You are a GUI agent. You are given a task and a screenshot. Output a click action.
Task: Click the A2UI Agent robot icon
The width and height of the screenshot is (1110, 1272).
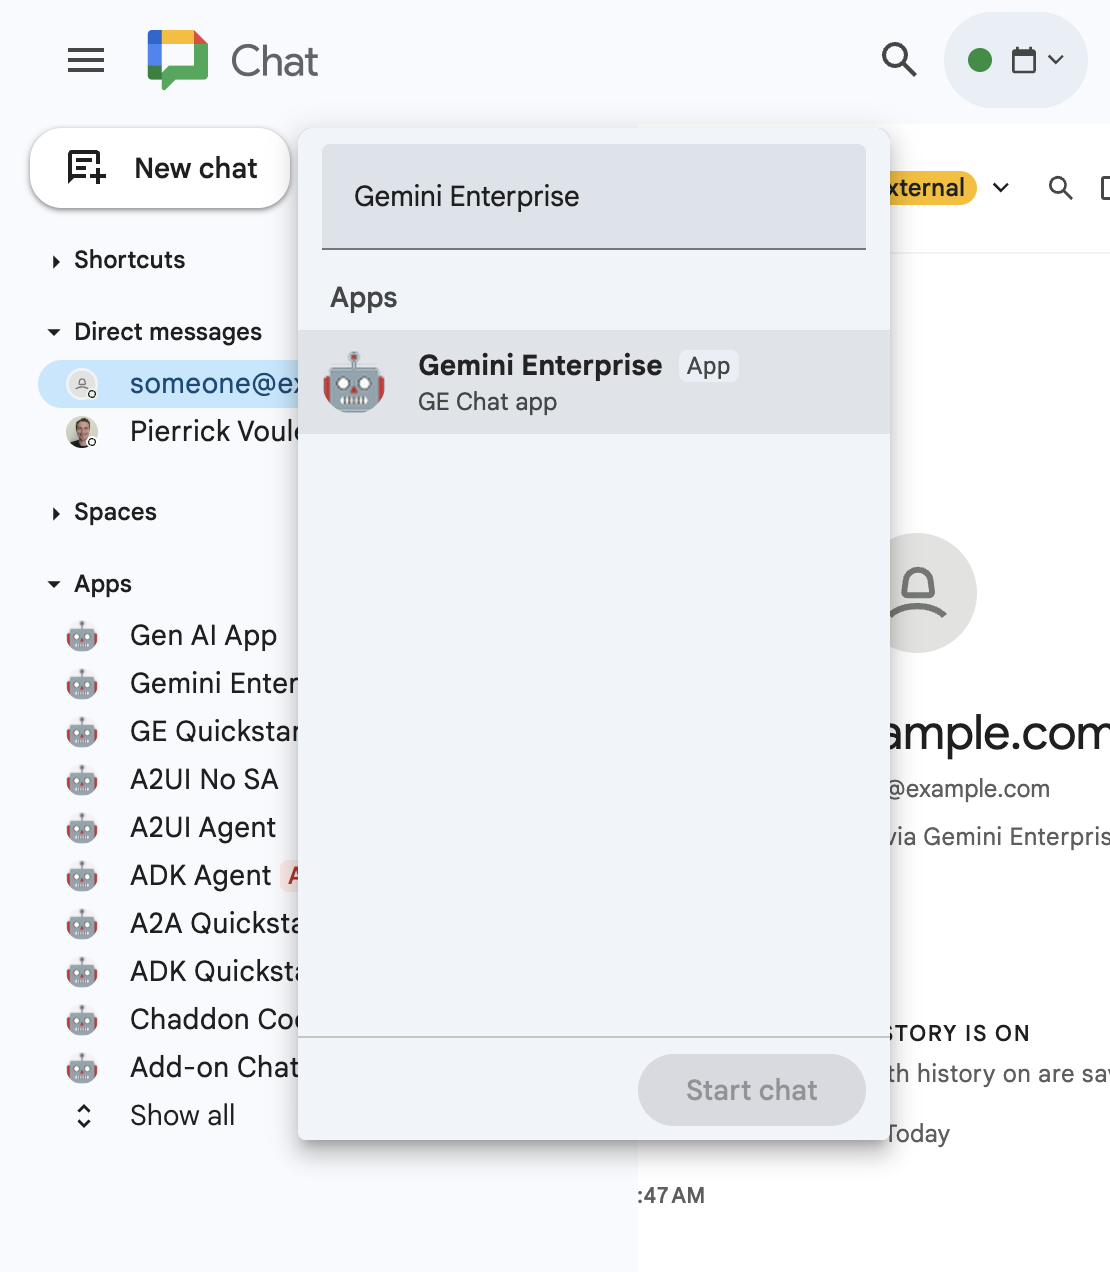(x=82, y=828)
